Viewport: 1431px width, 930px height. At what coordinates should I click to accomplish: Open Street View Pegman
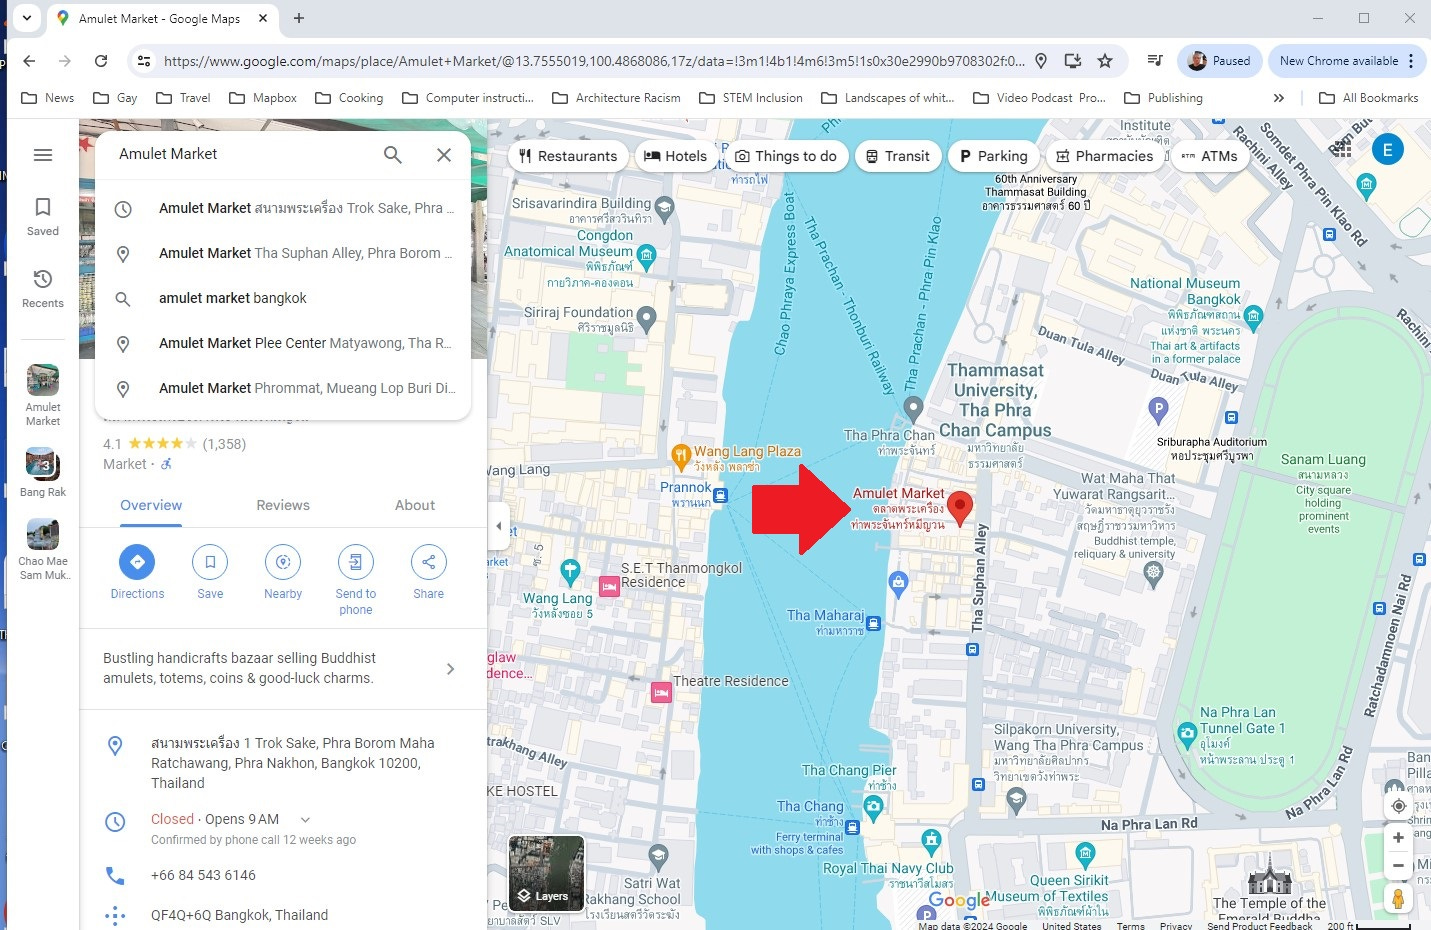point(1398,898)
